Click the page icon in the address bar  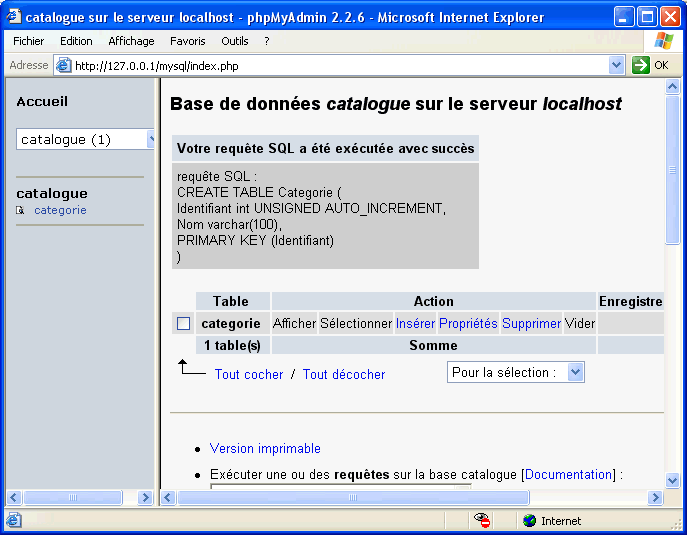click(x=64, y=66)
